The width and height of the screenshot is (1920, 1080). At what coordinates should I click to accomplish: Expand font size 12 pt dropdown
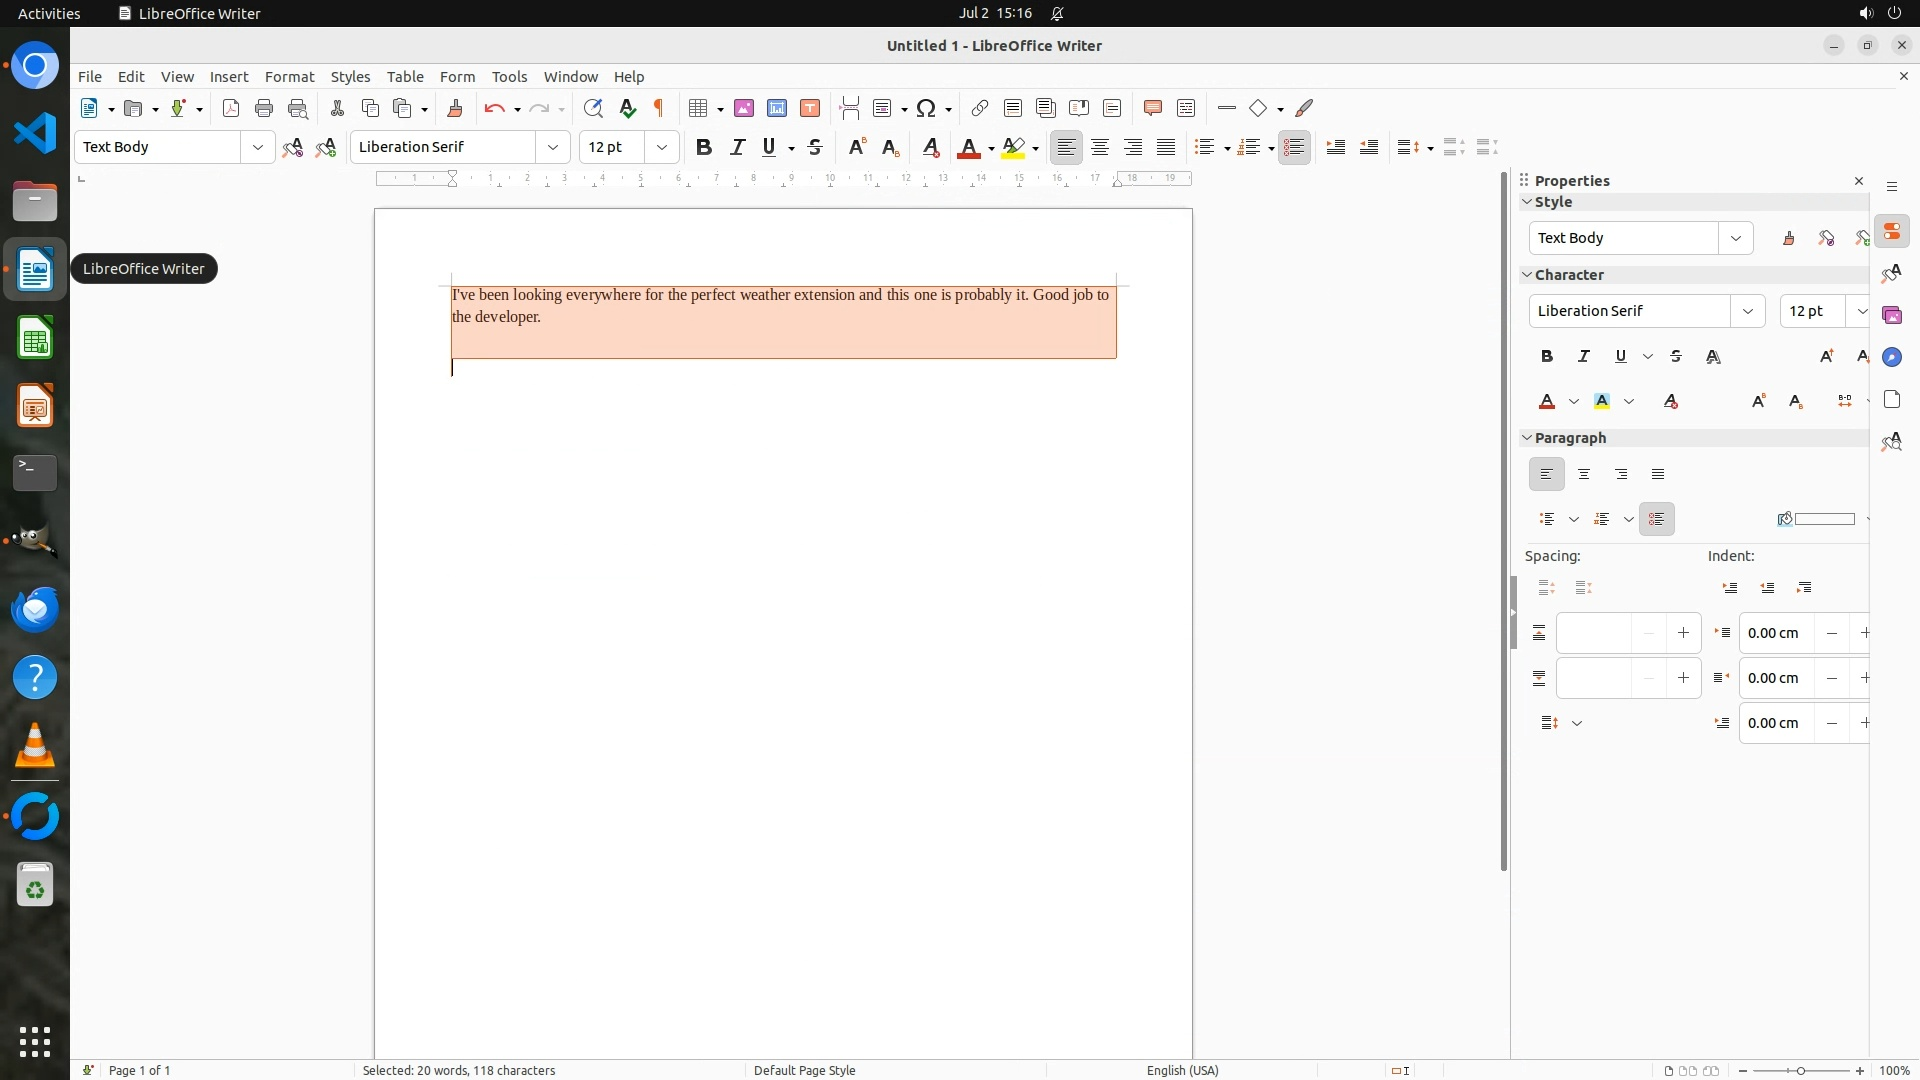(x=661, y=147)
